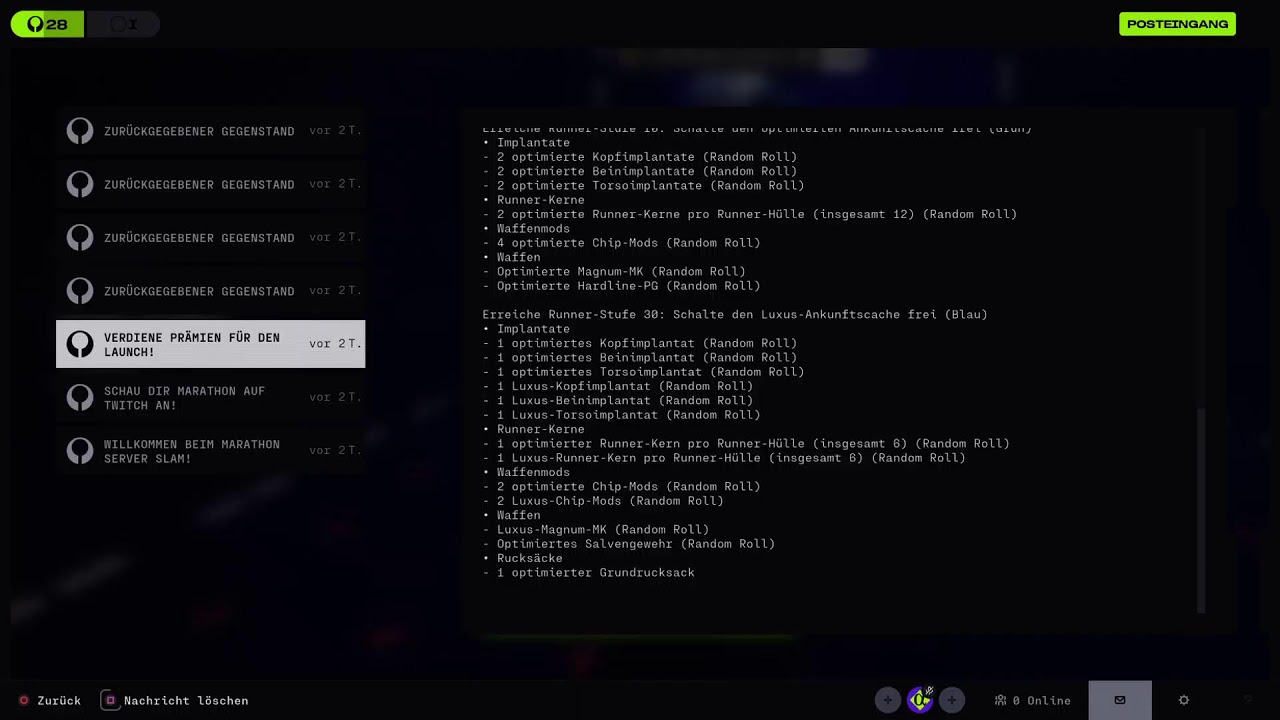Open the player avatar with muted mic
Image resolution: width=1280 pixels, height=720 pixels.
[x=920, y=700]
